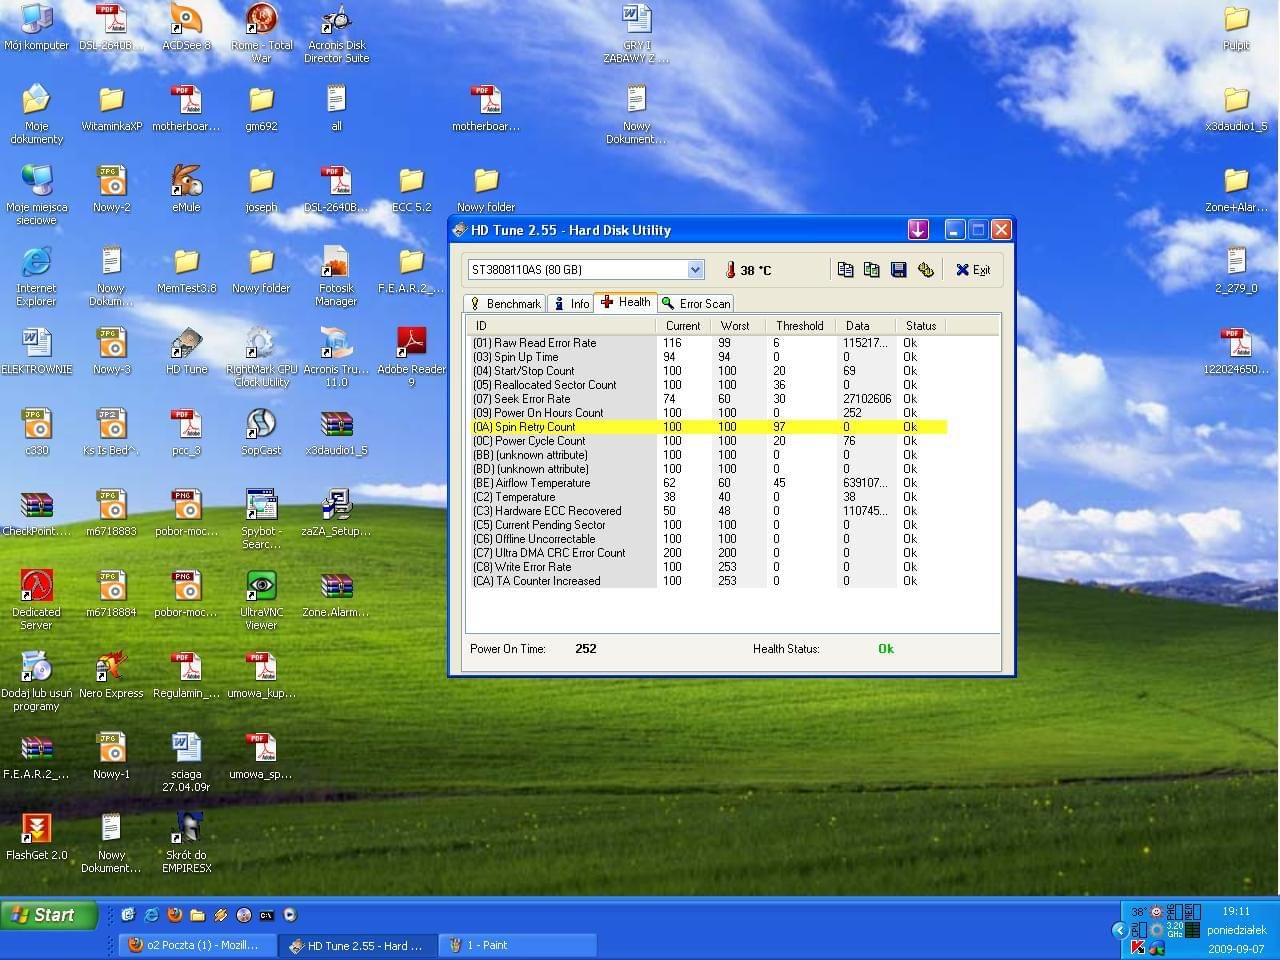Viewport: 1280px width, 960px height.
Task: Copy info to clipboard icon in HD Tune toolbar
Action: coord(845,270)
